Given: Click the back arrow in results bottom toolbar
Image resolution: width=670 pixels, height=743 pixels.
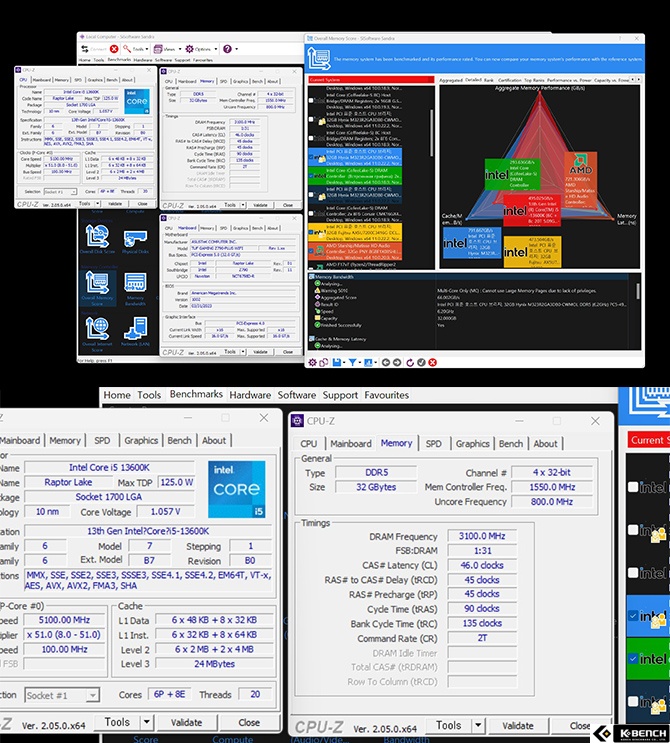Looking at the screenshot, I should pos(386,362).
